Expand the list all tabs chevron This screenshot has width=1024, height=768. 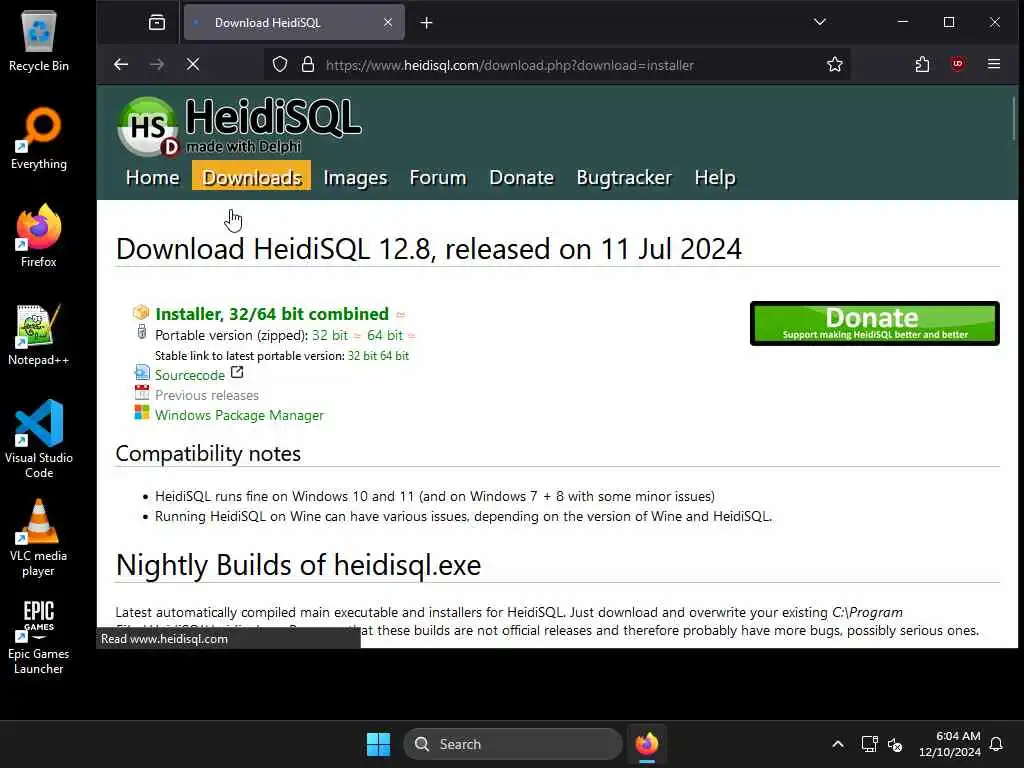[820, 22]
